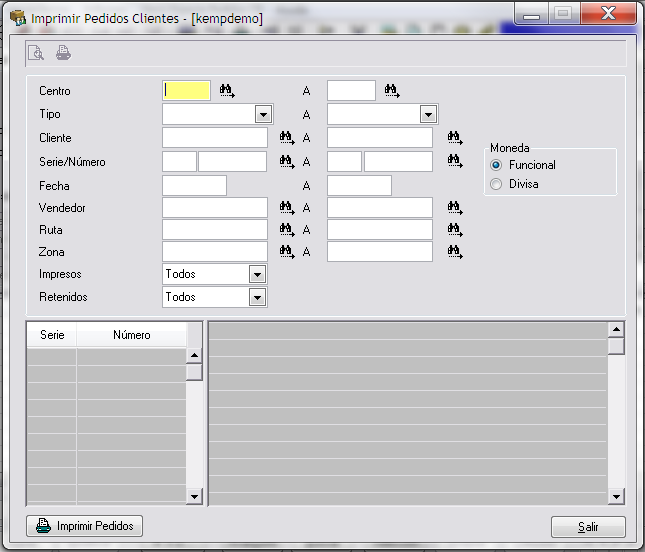This screenshot has height=552, width=645.
Task: Click down arrow of right grid scrollbar
Action: coord(616,496)
